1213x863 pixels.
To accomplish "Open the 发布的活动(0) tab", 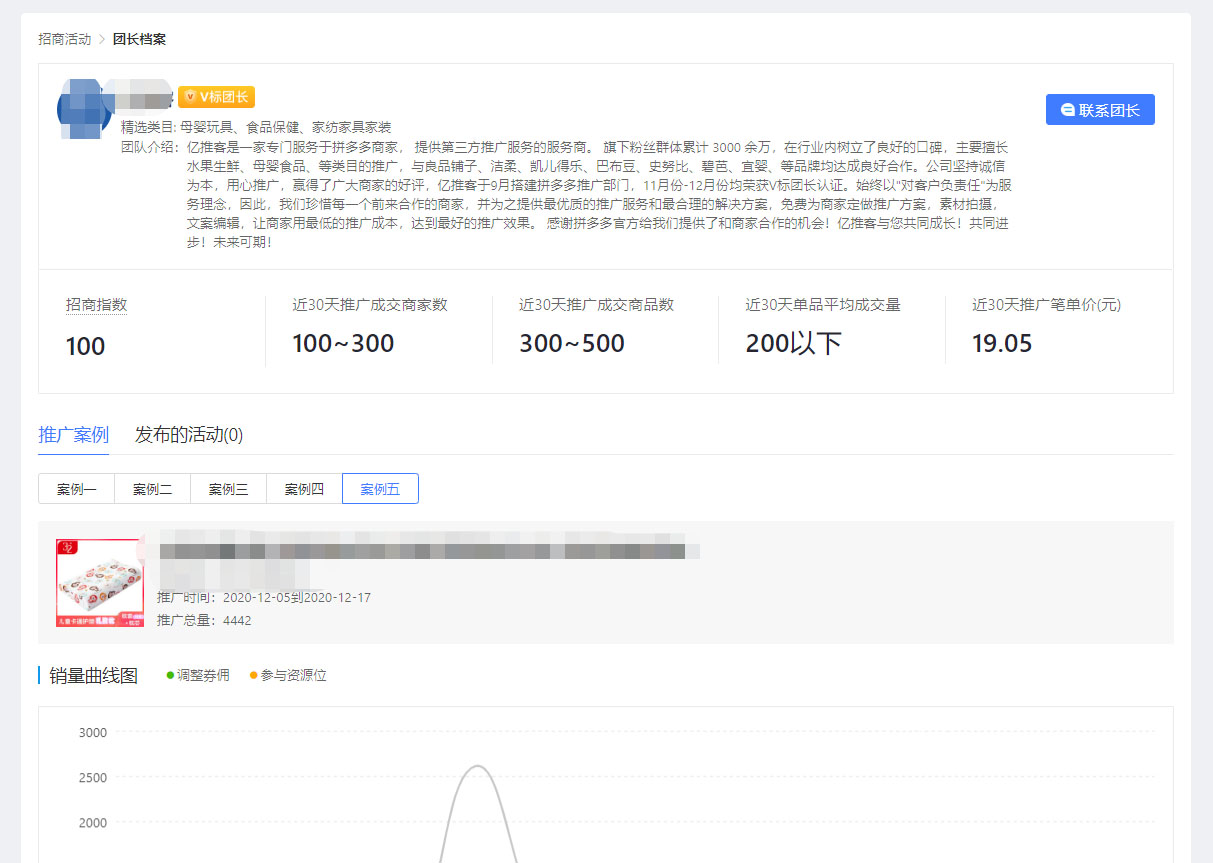I will click(x=189, y=435).
